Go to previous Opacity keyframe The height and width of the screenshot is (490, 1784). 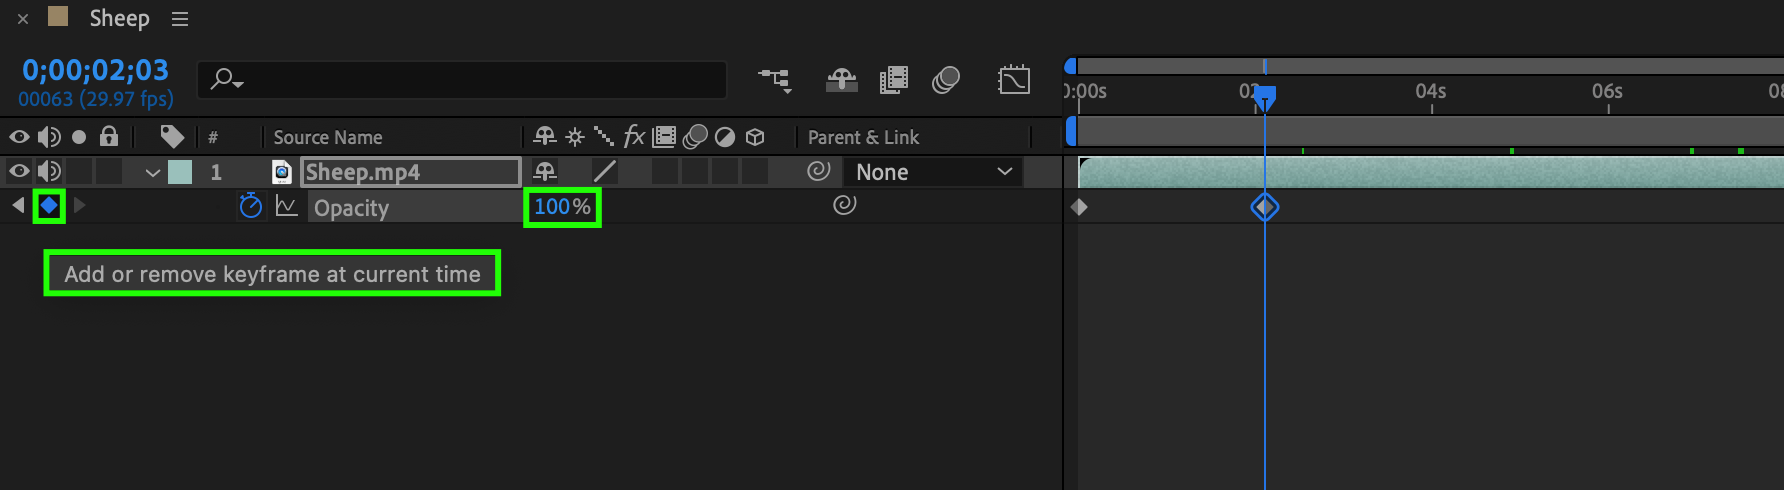pos(18,206)
